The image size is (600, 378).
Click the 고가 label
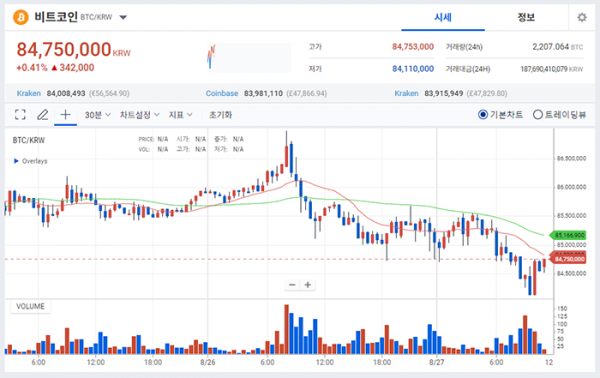[315, 47]
